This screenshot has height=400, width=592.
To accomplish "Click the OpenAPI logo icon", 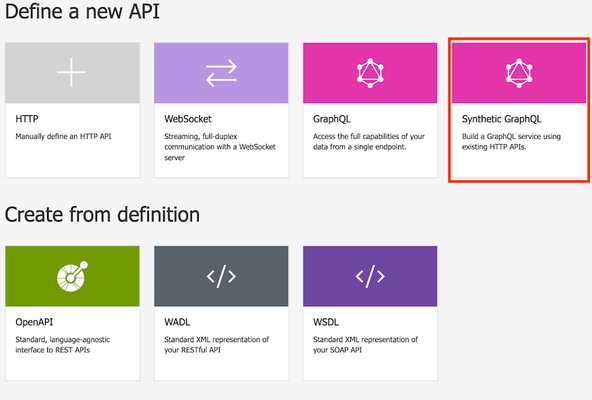I will 72,276.
